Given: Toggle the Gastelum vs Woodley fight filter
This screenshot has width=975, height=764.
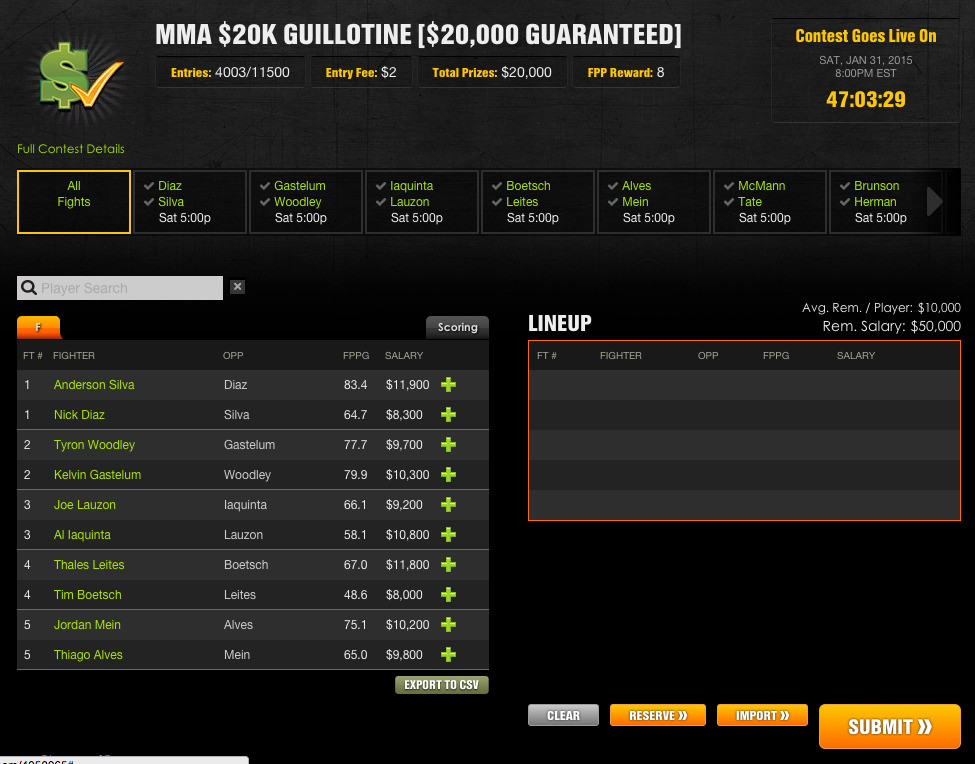Looking at the screenshot, I should coord(306,201).
